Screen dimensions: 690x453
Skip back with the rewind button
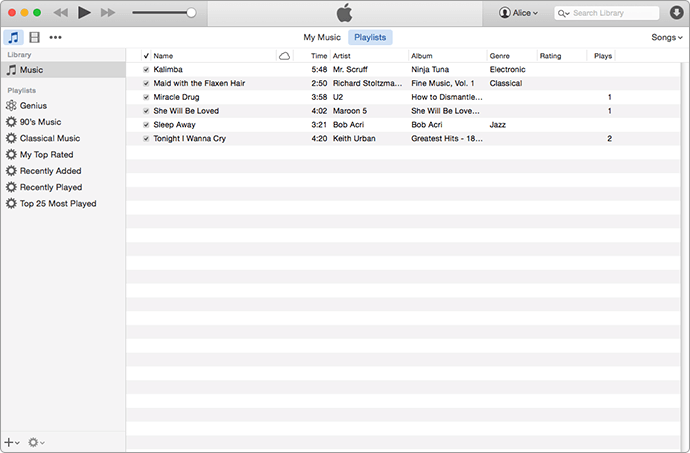coord(60,13)
